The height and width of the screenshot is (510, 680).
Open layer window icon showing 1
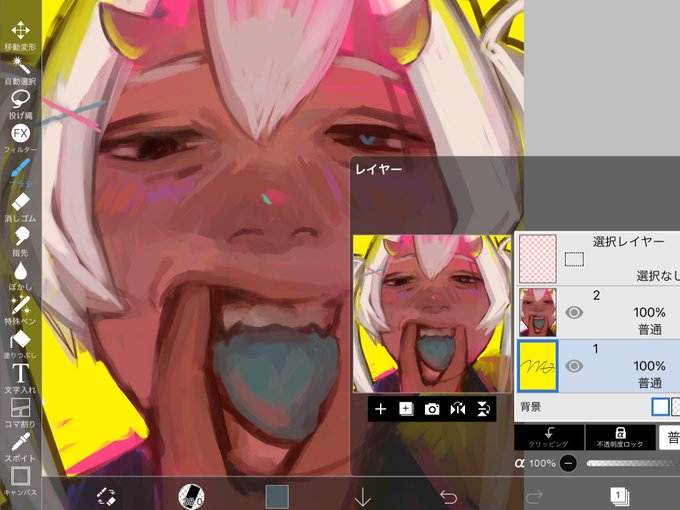[619, 497]
